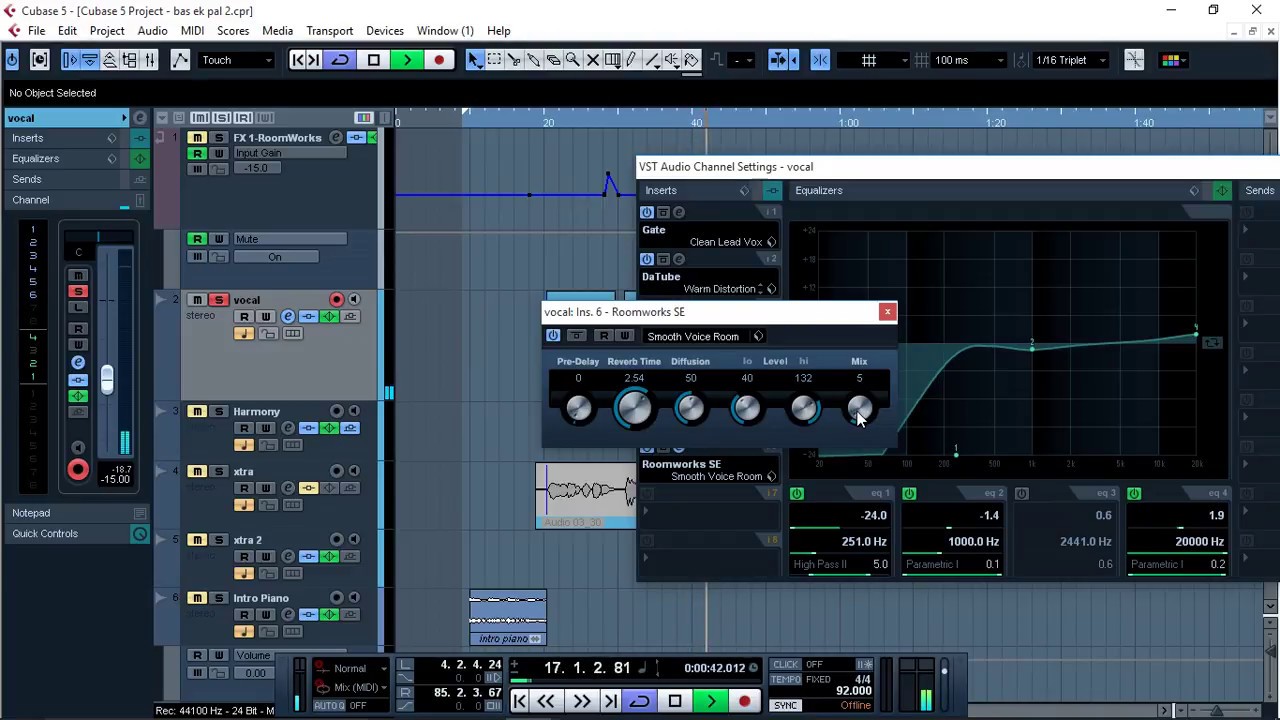Solo the Intro Piano track

pos(219,598)
